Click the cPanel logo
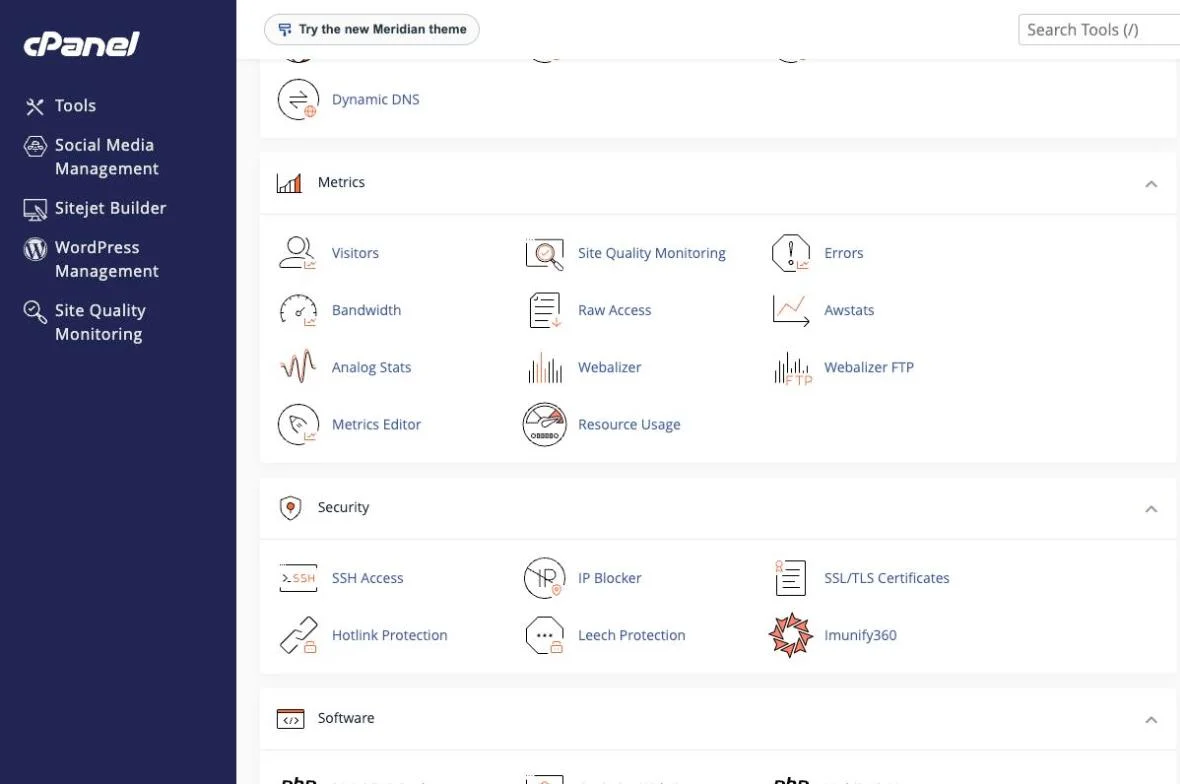 81,44
